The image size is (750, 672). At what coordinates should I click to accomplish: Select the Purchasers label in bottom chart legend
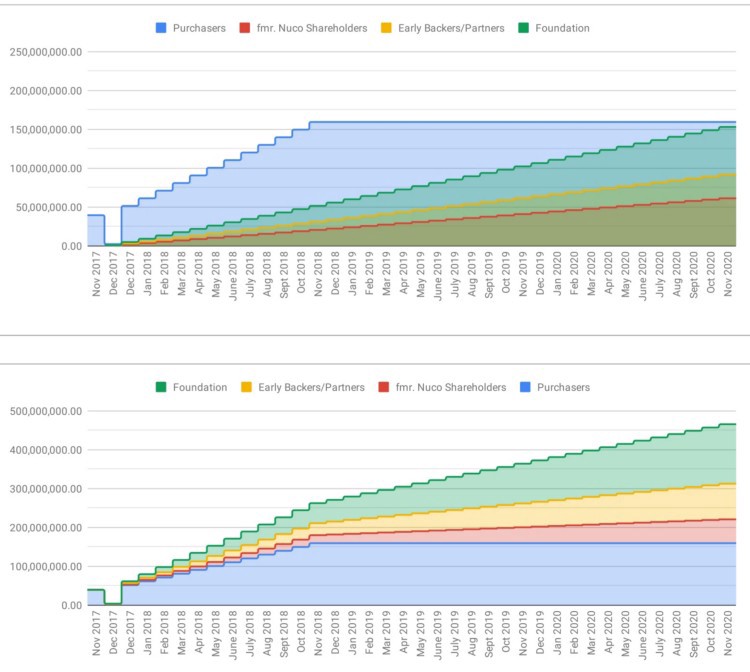pos(563,387)
